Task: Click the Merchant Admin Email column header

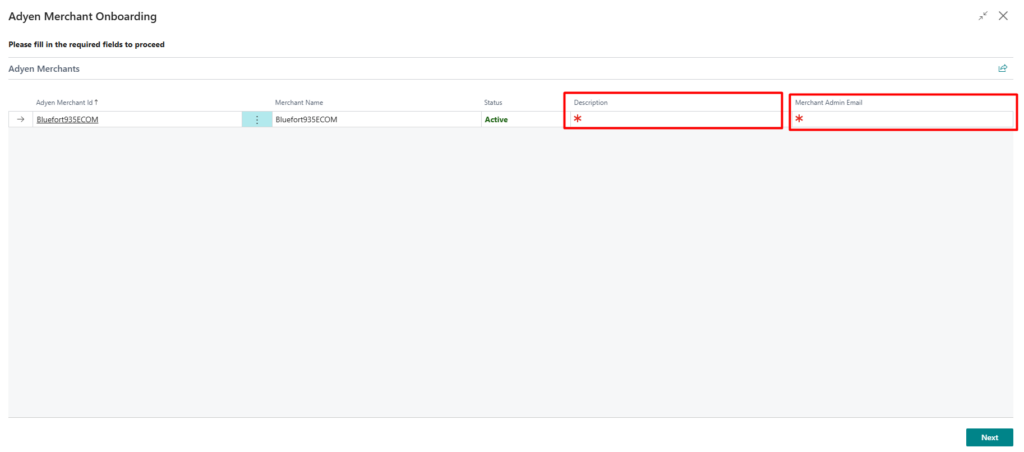Action: 828,102
